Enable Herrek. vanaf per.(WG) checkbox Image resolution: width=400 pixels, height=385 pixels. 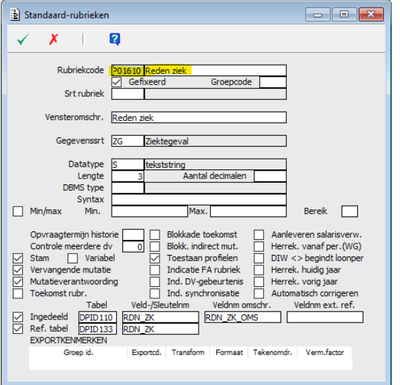[259, 247]
